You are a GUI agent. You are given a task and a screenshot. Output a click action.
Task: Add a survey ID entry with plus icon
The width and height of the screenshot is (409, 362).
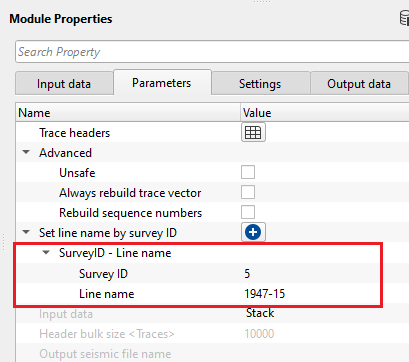point(253,232)
